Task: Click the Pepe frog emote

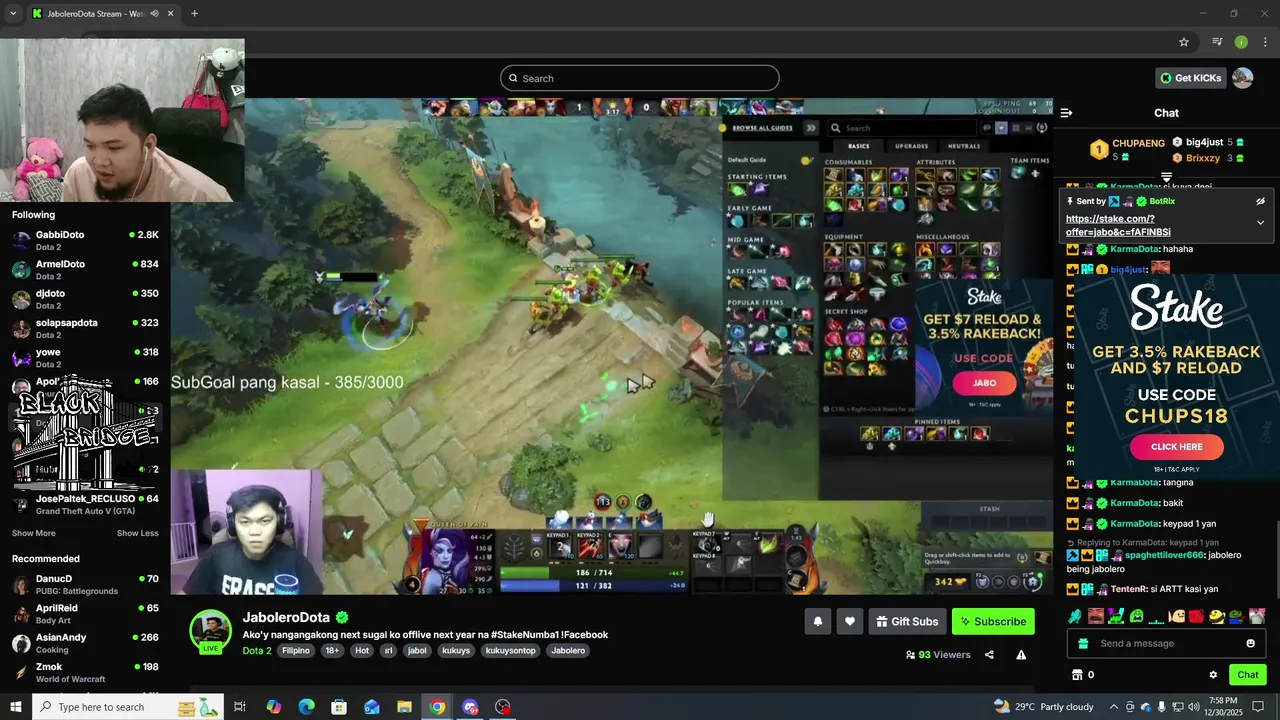Action: coord(1236,616)
